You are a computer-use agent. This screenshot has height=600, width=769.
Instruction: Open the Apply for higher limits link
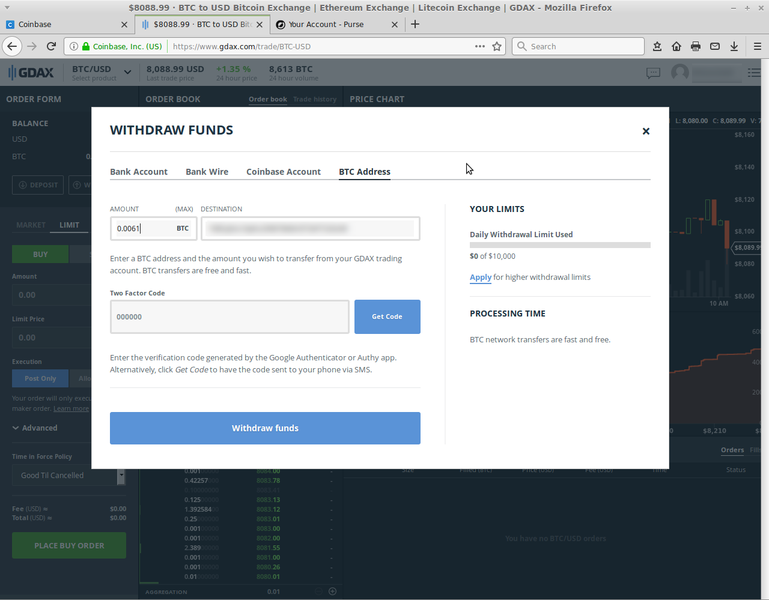[480, 277]
